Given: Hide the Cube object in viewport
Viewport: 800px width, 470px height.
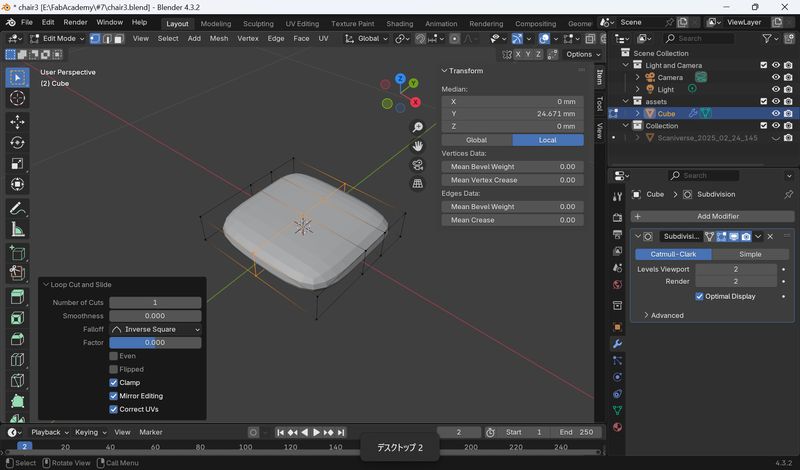Looking at the screenshot, I should pos(776,114).
